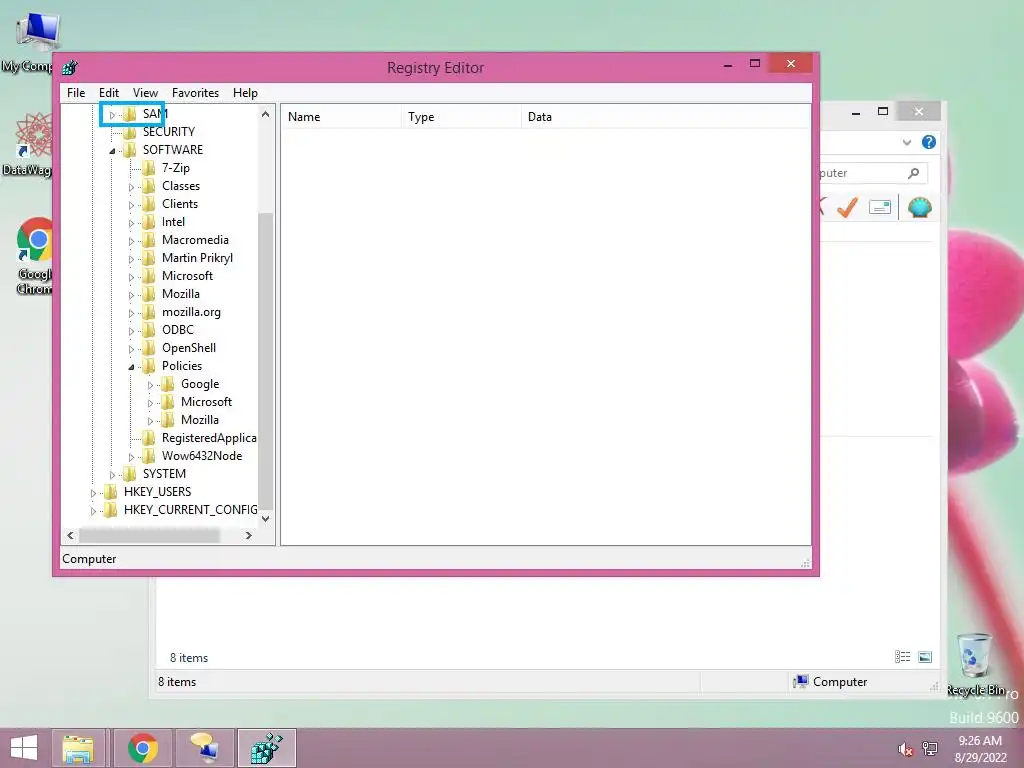1024x768 pixels.
Task: Collapse the SOFTWARE key
Action: (112, 151)
